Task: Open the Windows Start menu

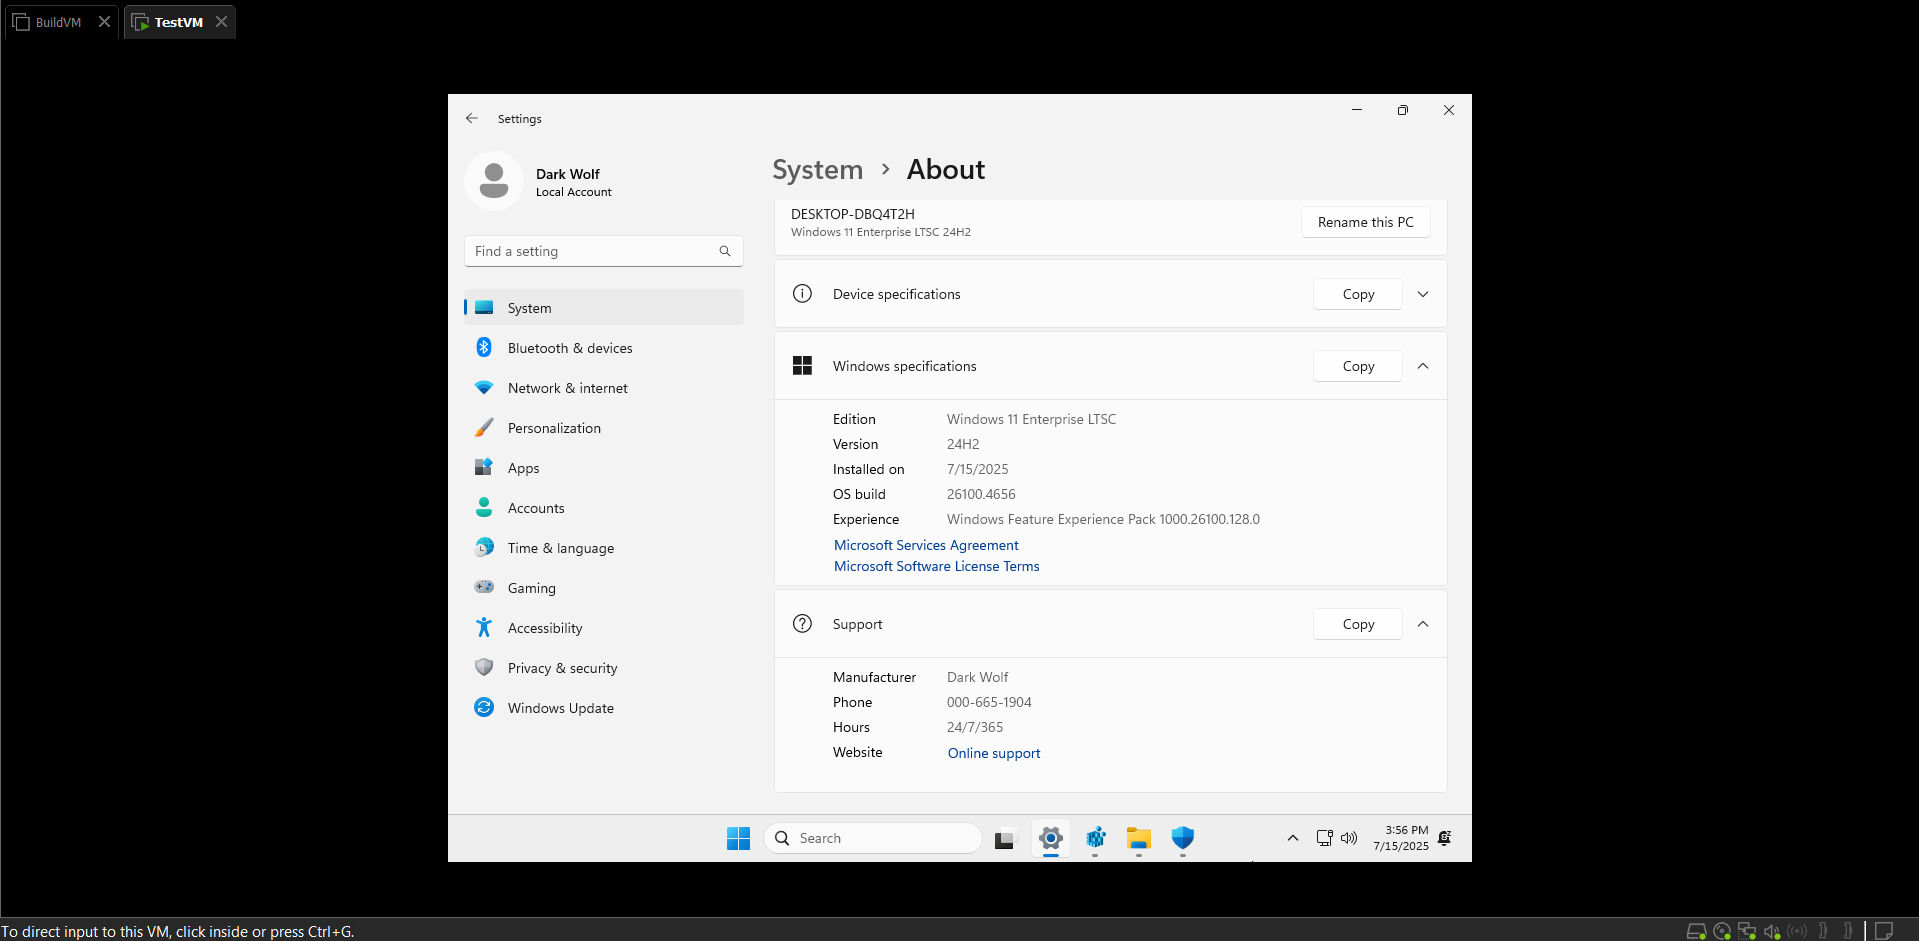Action: click(738, 838)
